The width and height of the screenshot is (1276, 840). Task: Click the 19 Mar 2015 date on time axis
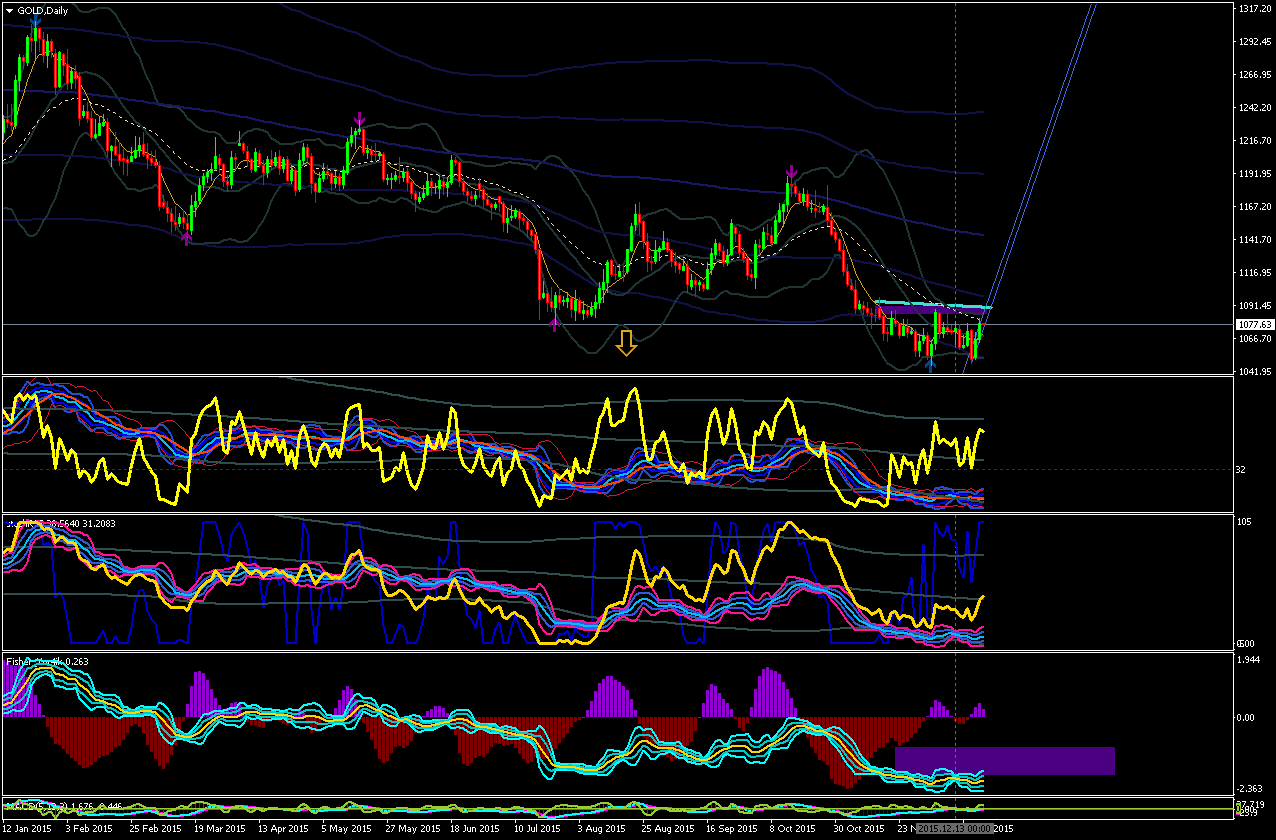click(219, 829)
